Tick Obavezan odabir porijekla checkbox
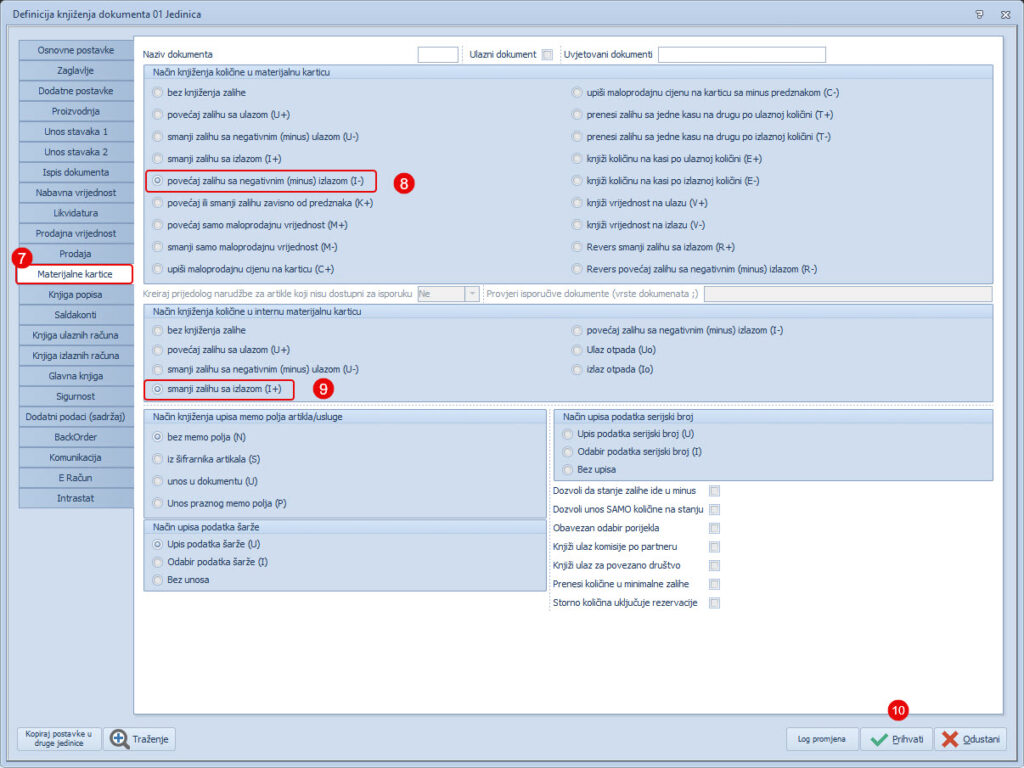 pos(714,528)
